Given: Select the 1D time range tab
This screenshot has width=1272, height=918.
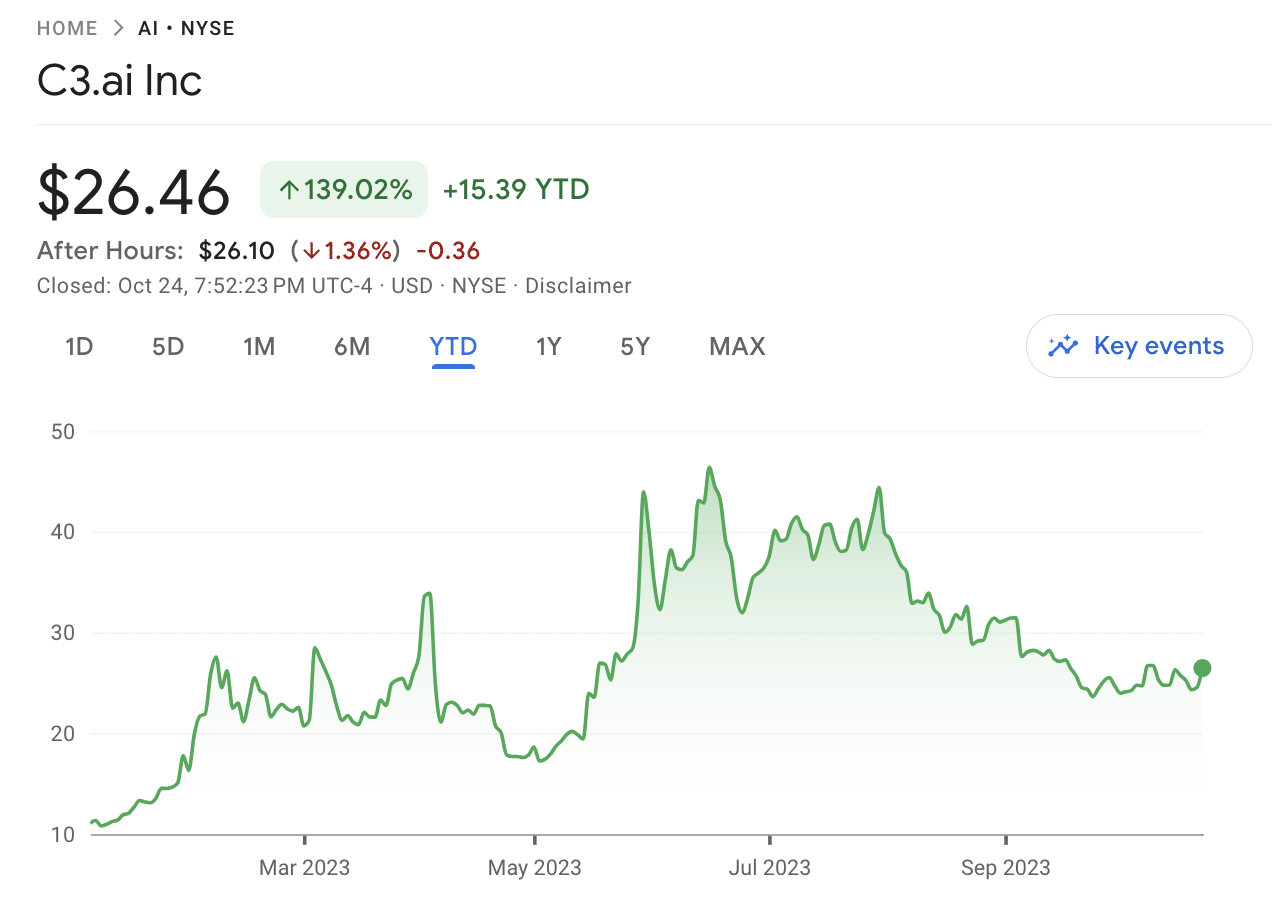Looking at the screenshot, I should (x=79, y=347).
